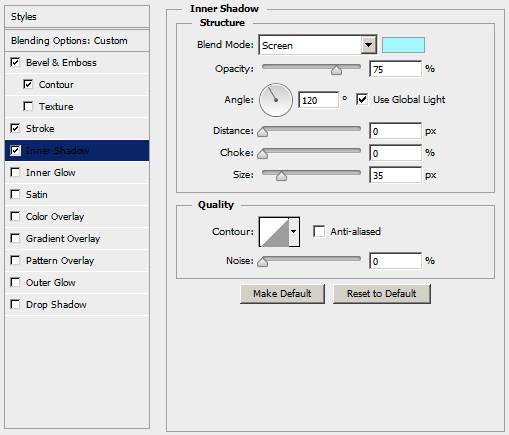Click the Size slider handle
The width and height of the screenshot is (509, 435).
tap(281, 176)
